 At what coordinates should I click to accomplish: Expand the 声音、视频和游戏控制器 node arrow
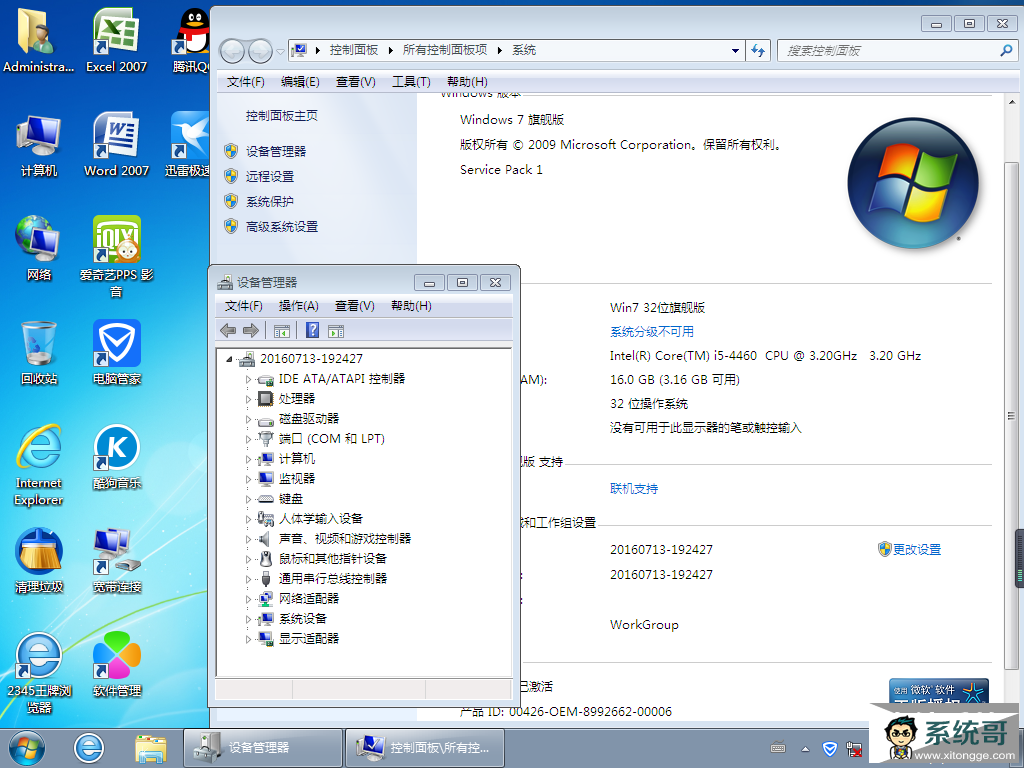(x=248, y=539)
